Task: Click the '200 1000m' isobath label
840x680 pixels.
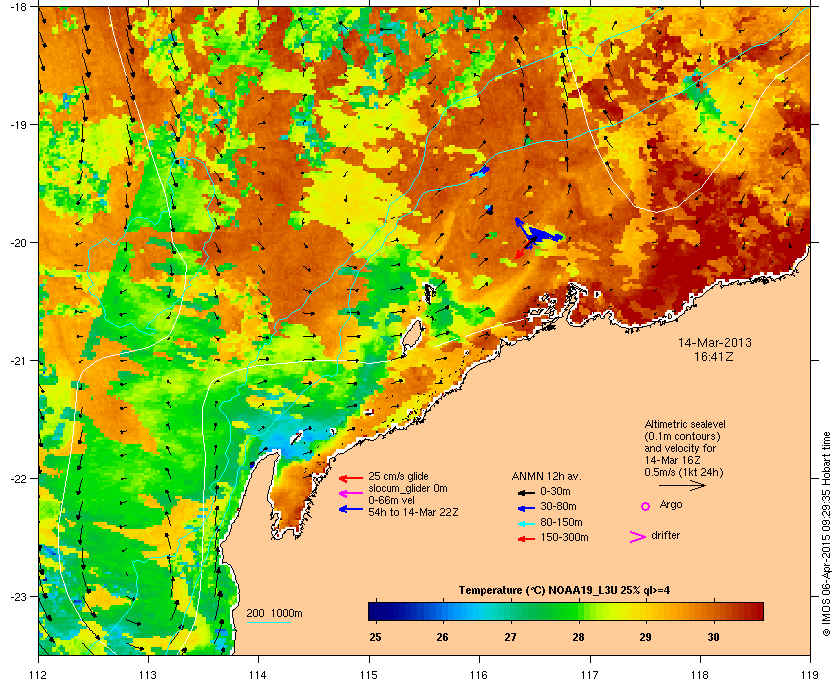Action: pyautogui.click(x=274, y=614)
